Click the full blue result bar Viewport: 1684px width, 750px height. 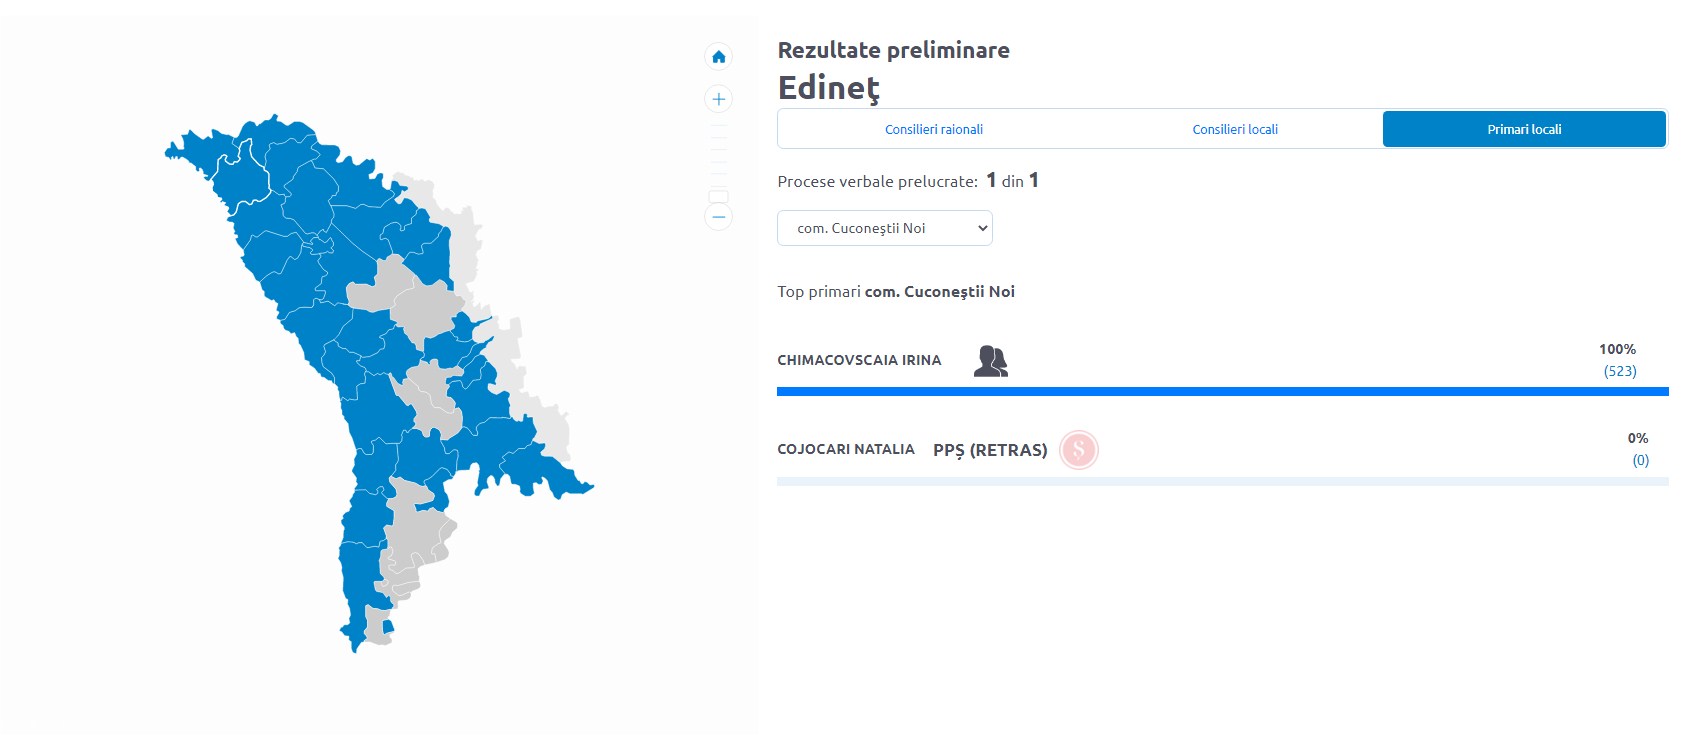[x=1223, y=391]
